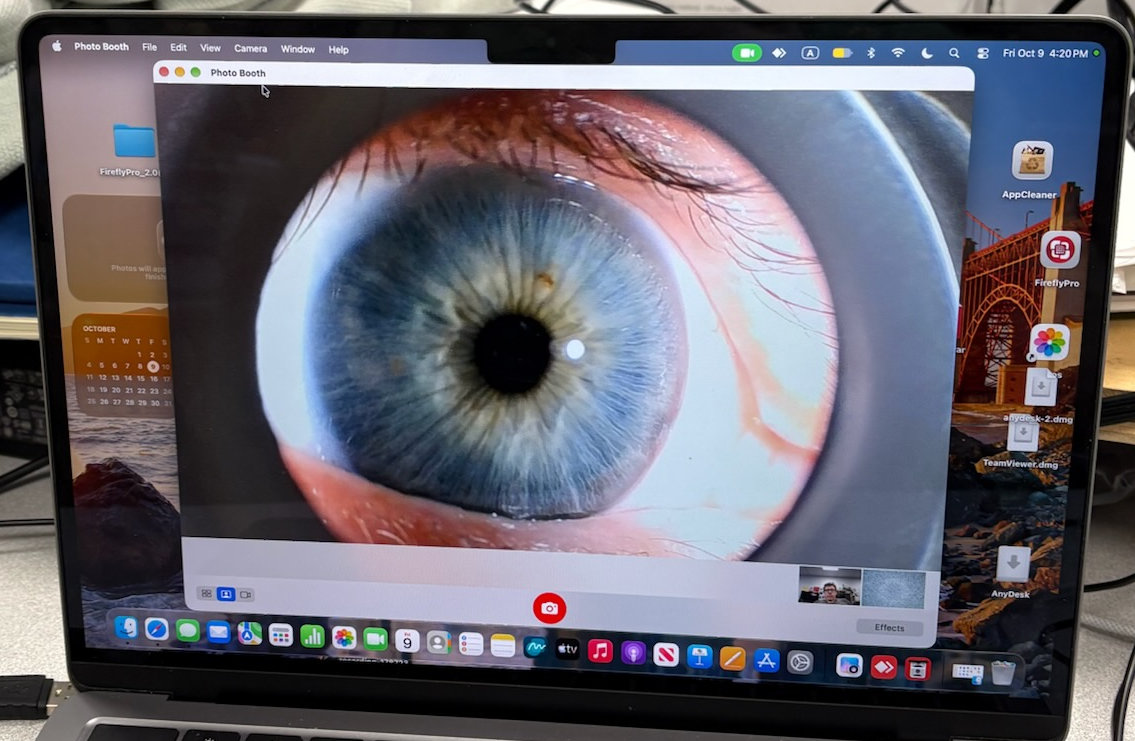Viewport: 1135px width, 741px height.
Task: Open Music from the Dock
Action: 600,651
